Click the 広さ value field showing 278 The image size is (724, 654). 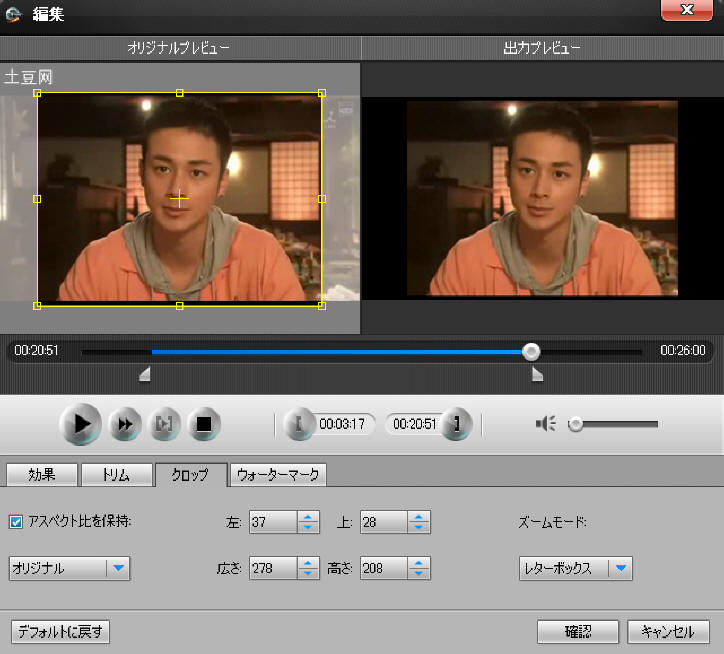click(x=273, y=568)
